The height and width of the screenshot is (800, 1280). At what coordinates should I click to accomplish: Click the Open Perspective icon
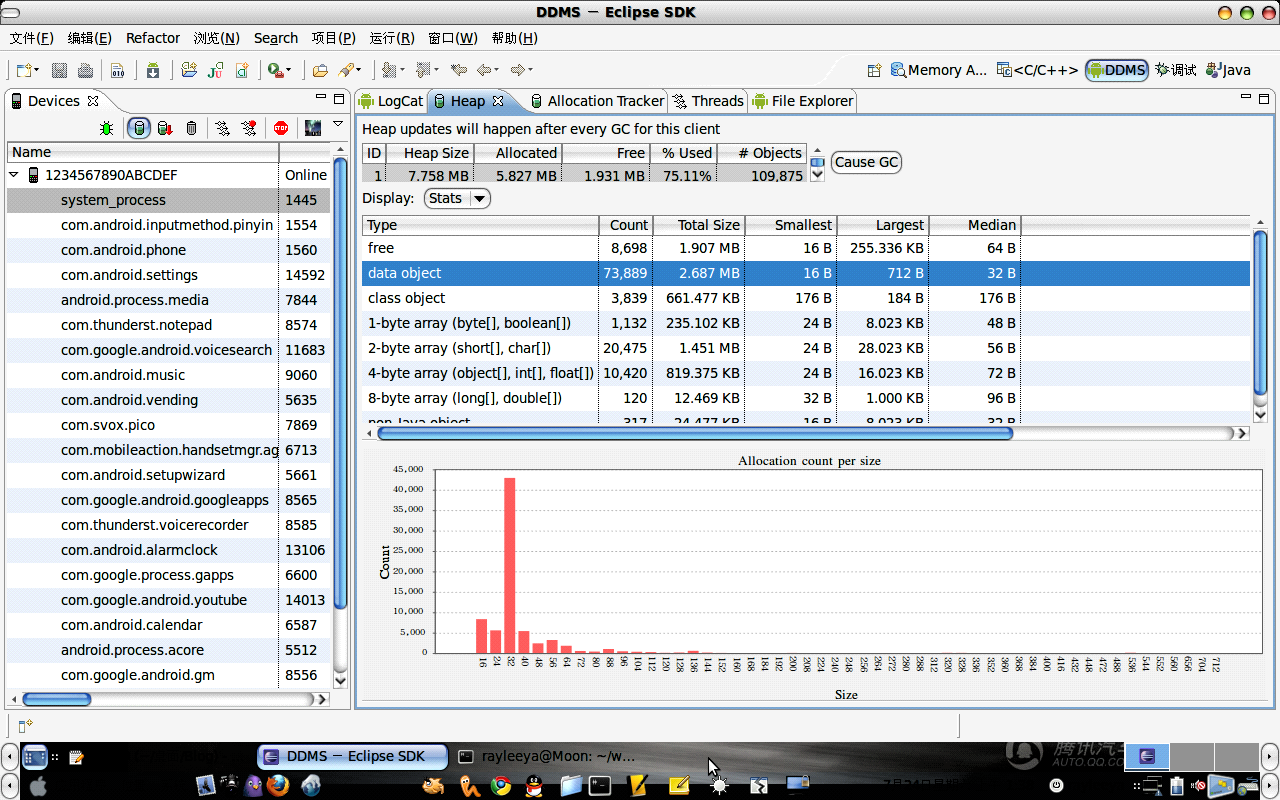coord(874,70)
